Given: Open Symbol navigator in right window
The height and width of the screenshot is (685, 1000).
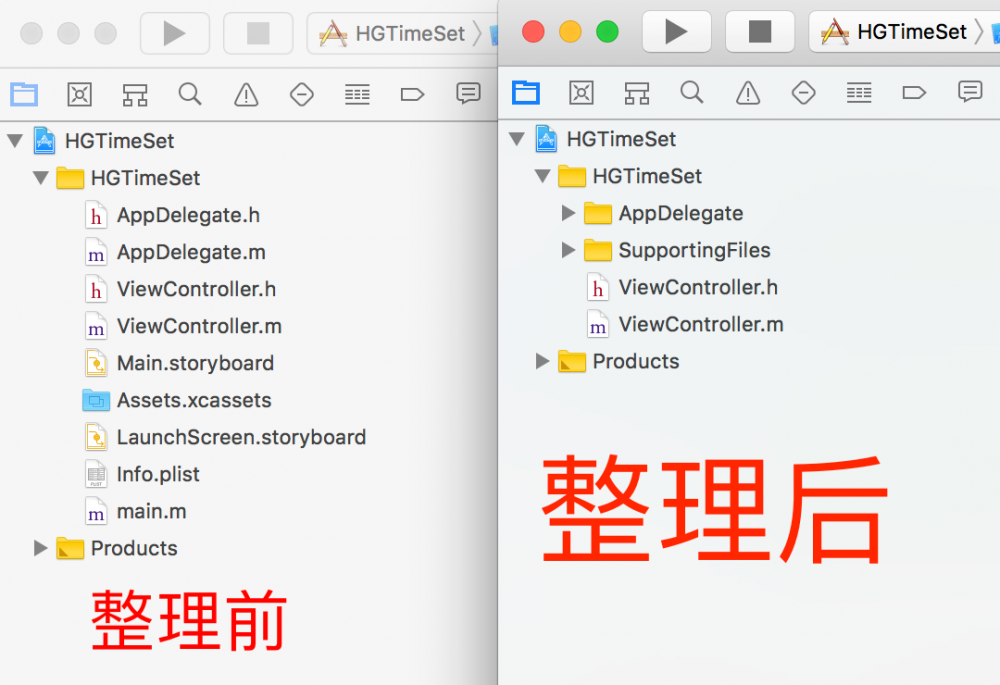Looking at the screenshot, I should (582, 92).
